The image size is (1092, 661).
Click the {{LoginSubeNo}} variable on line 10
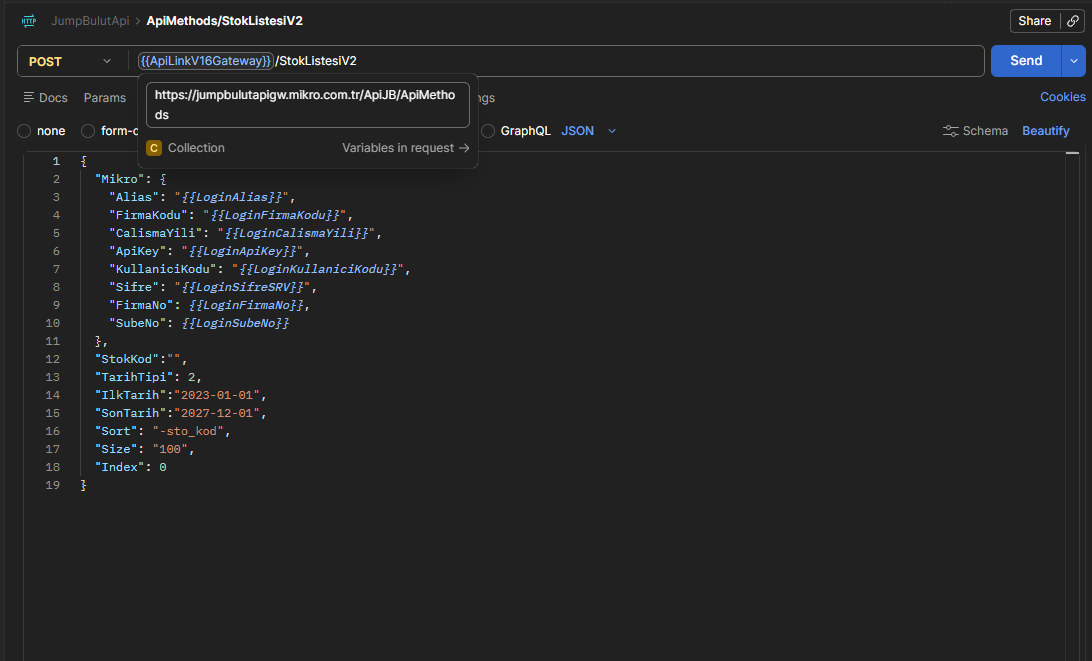click(x=235, y=324)
